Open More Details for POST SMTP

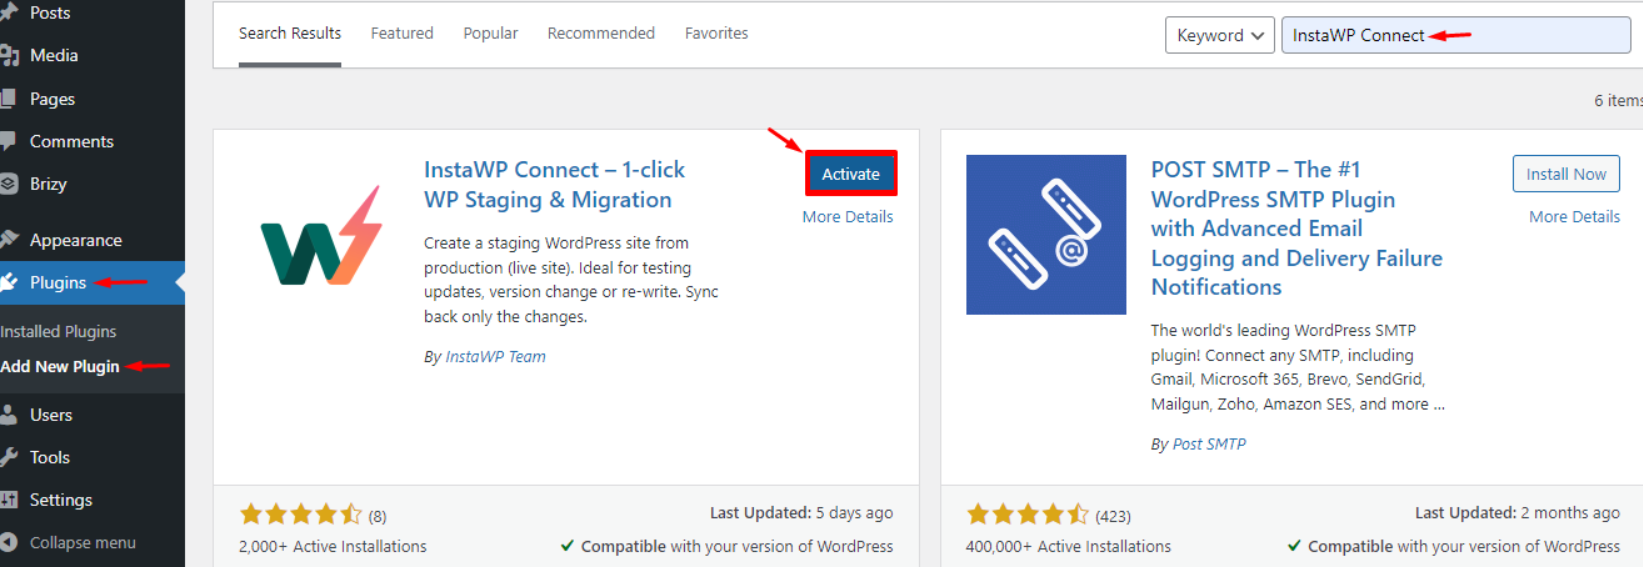click(x=1574, y=216)
